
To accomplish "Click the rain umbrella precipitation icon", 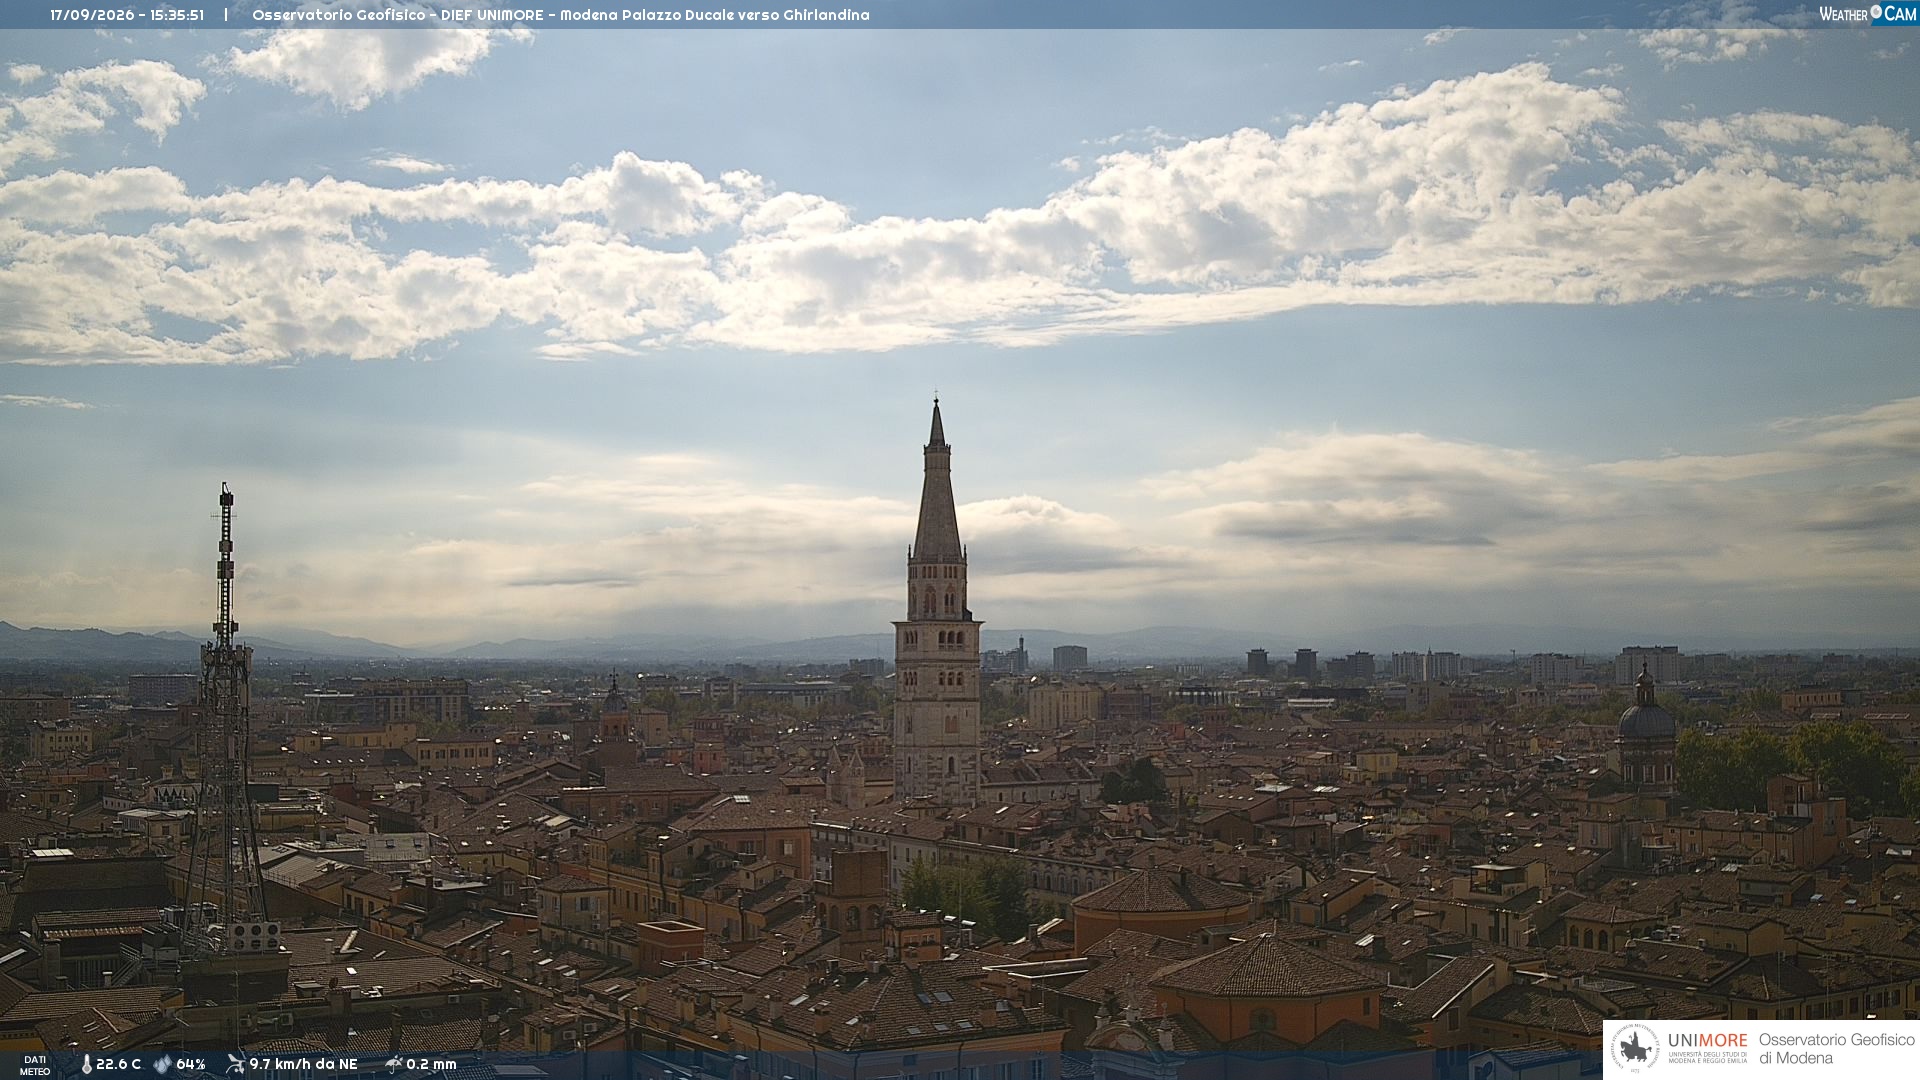I will [x=393, y=1064].
